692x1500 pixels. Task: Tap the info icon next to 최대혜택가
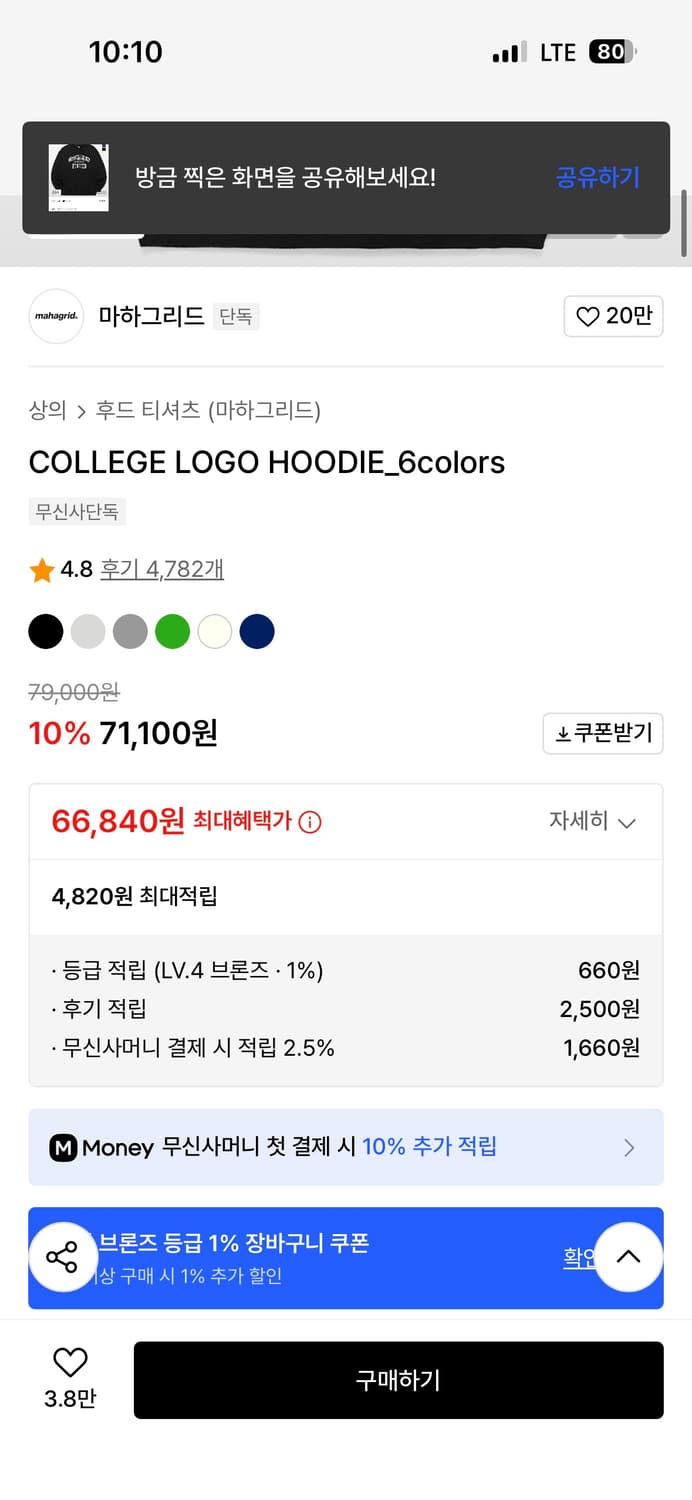(309, 822)
